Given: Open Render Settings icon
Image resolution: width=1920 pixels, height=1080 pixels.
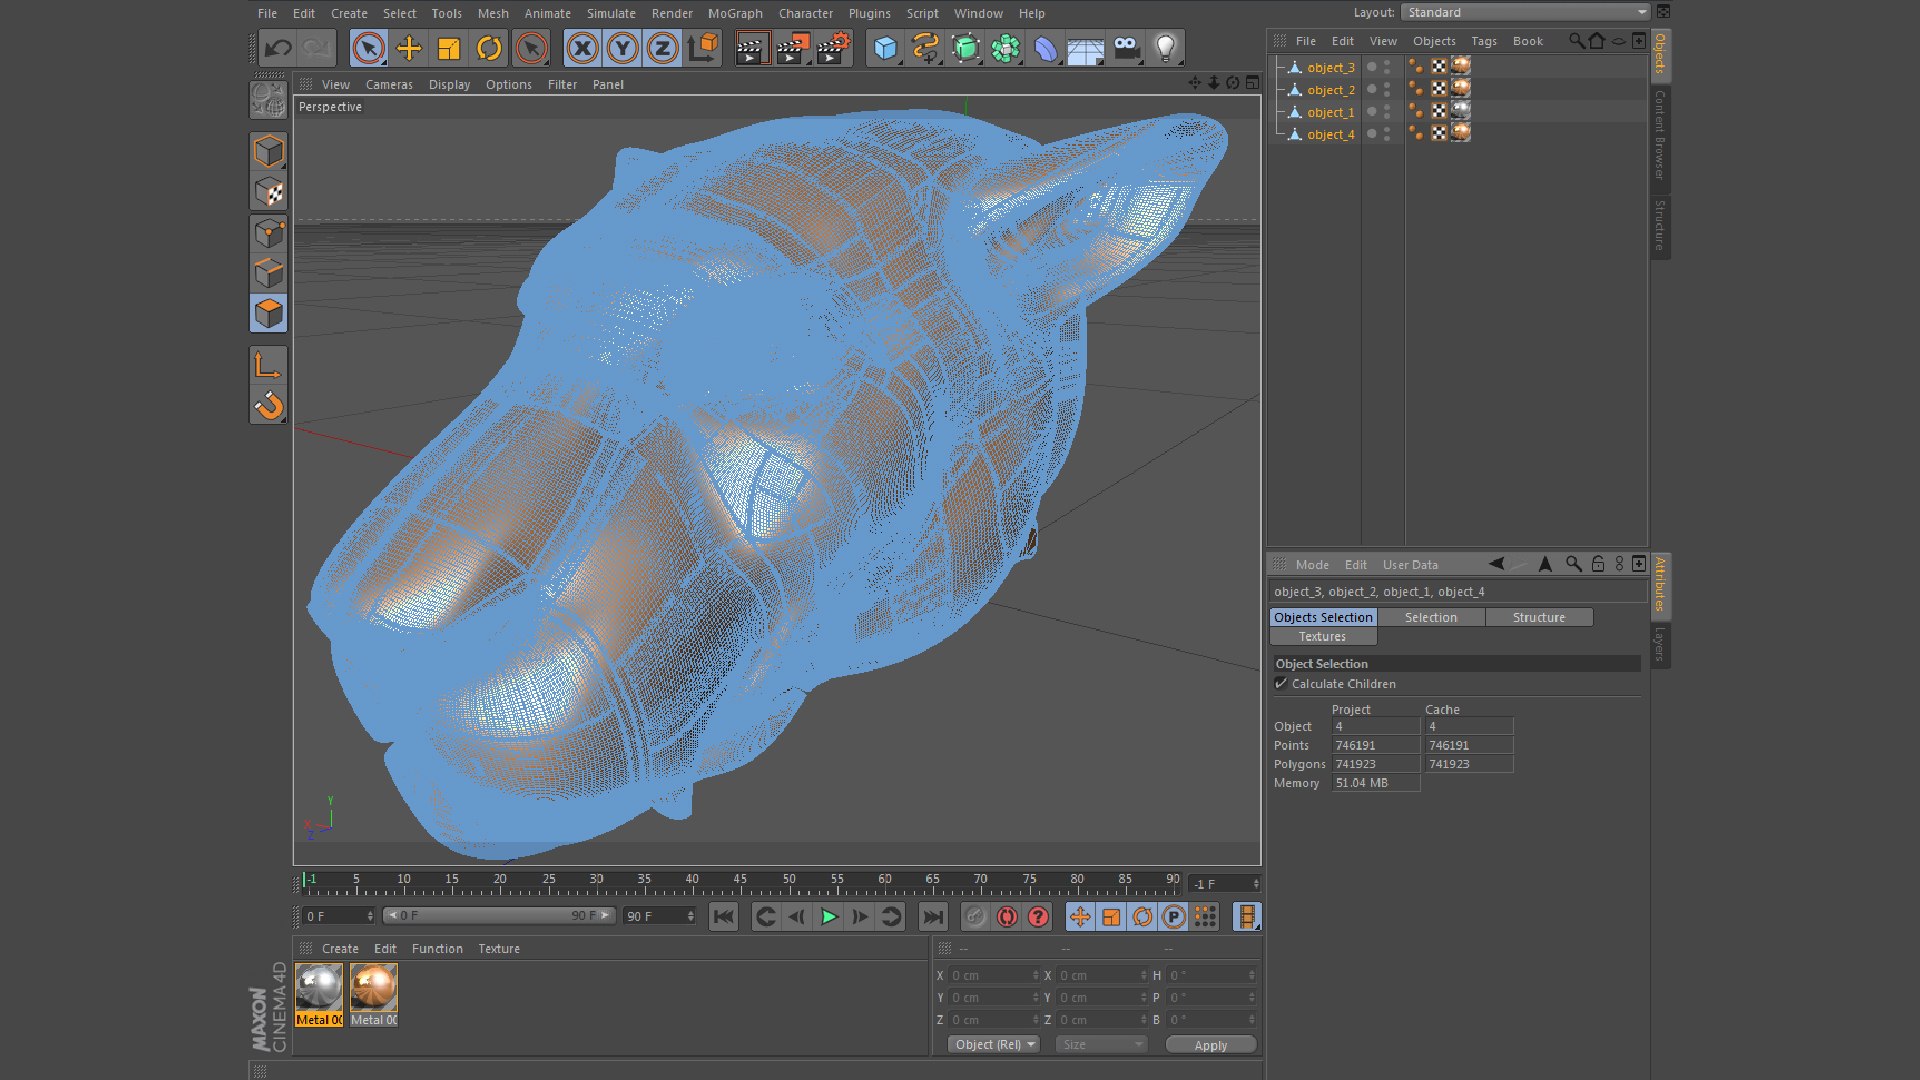Looking at the screenshot, I should point(832,48).
